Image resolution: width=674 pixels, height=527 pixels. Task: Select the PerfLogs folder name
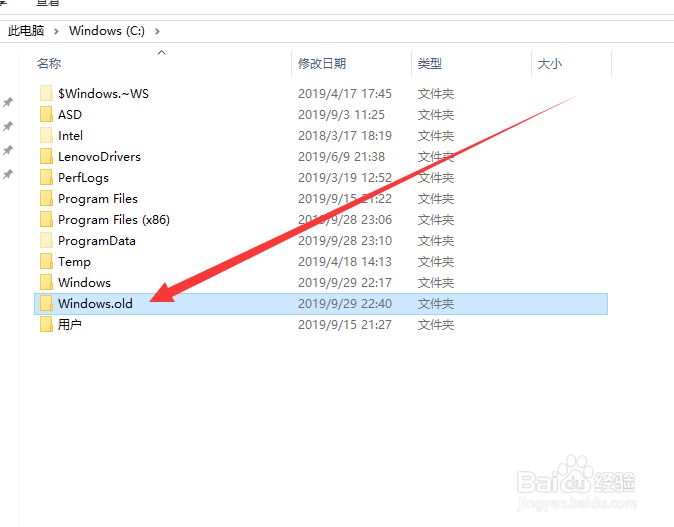[83, 178]
